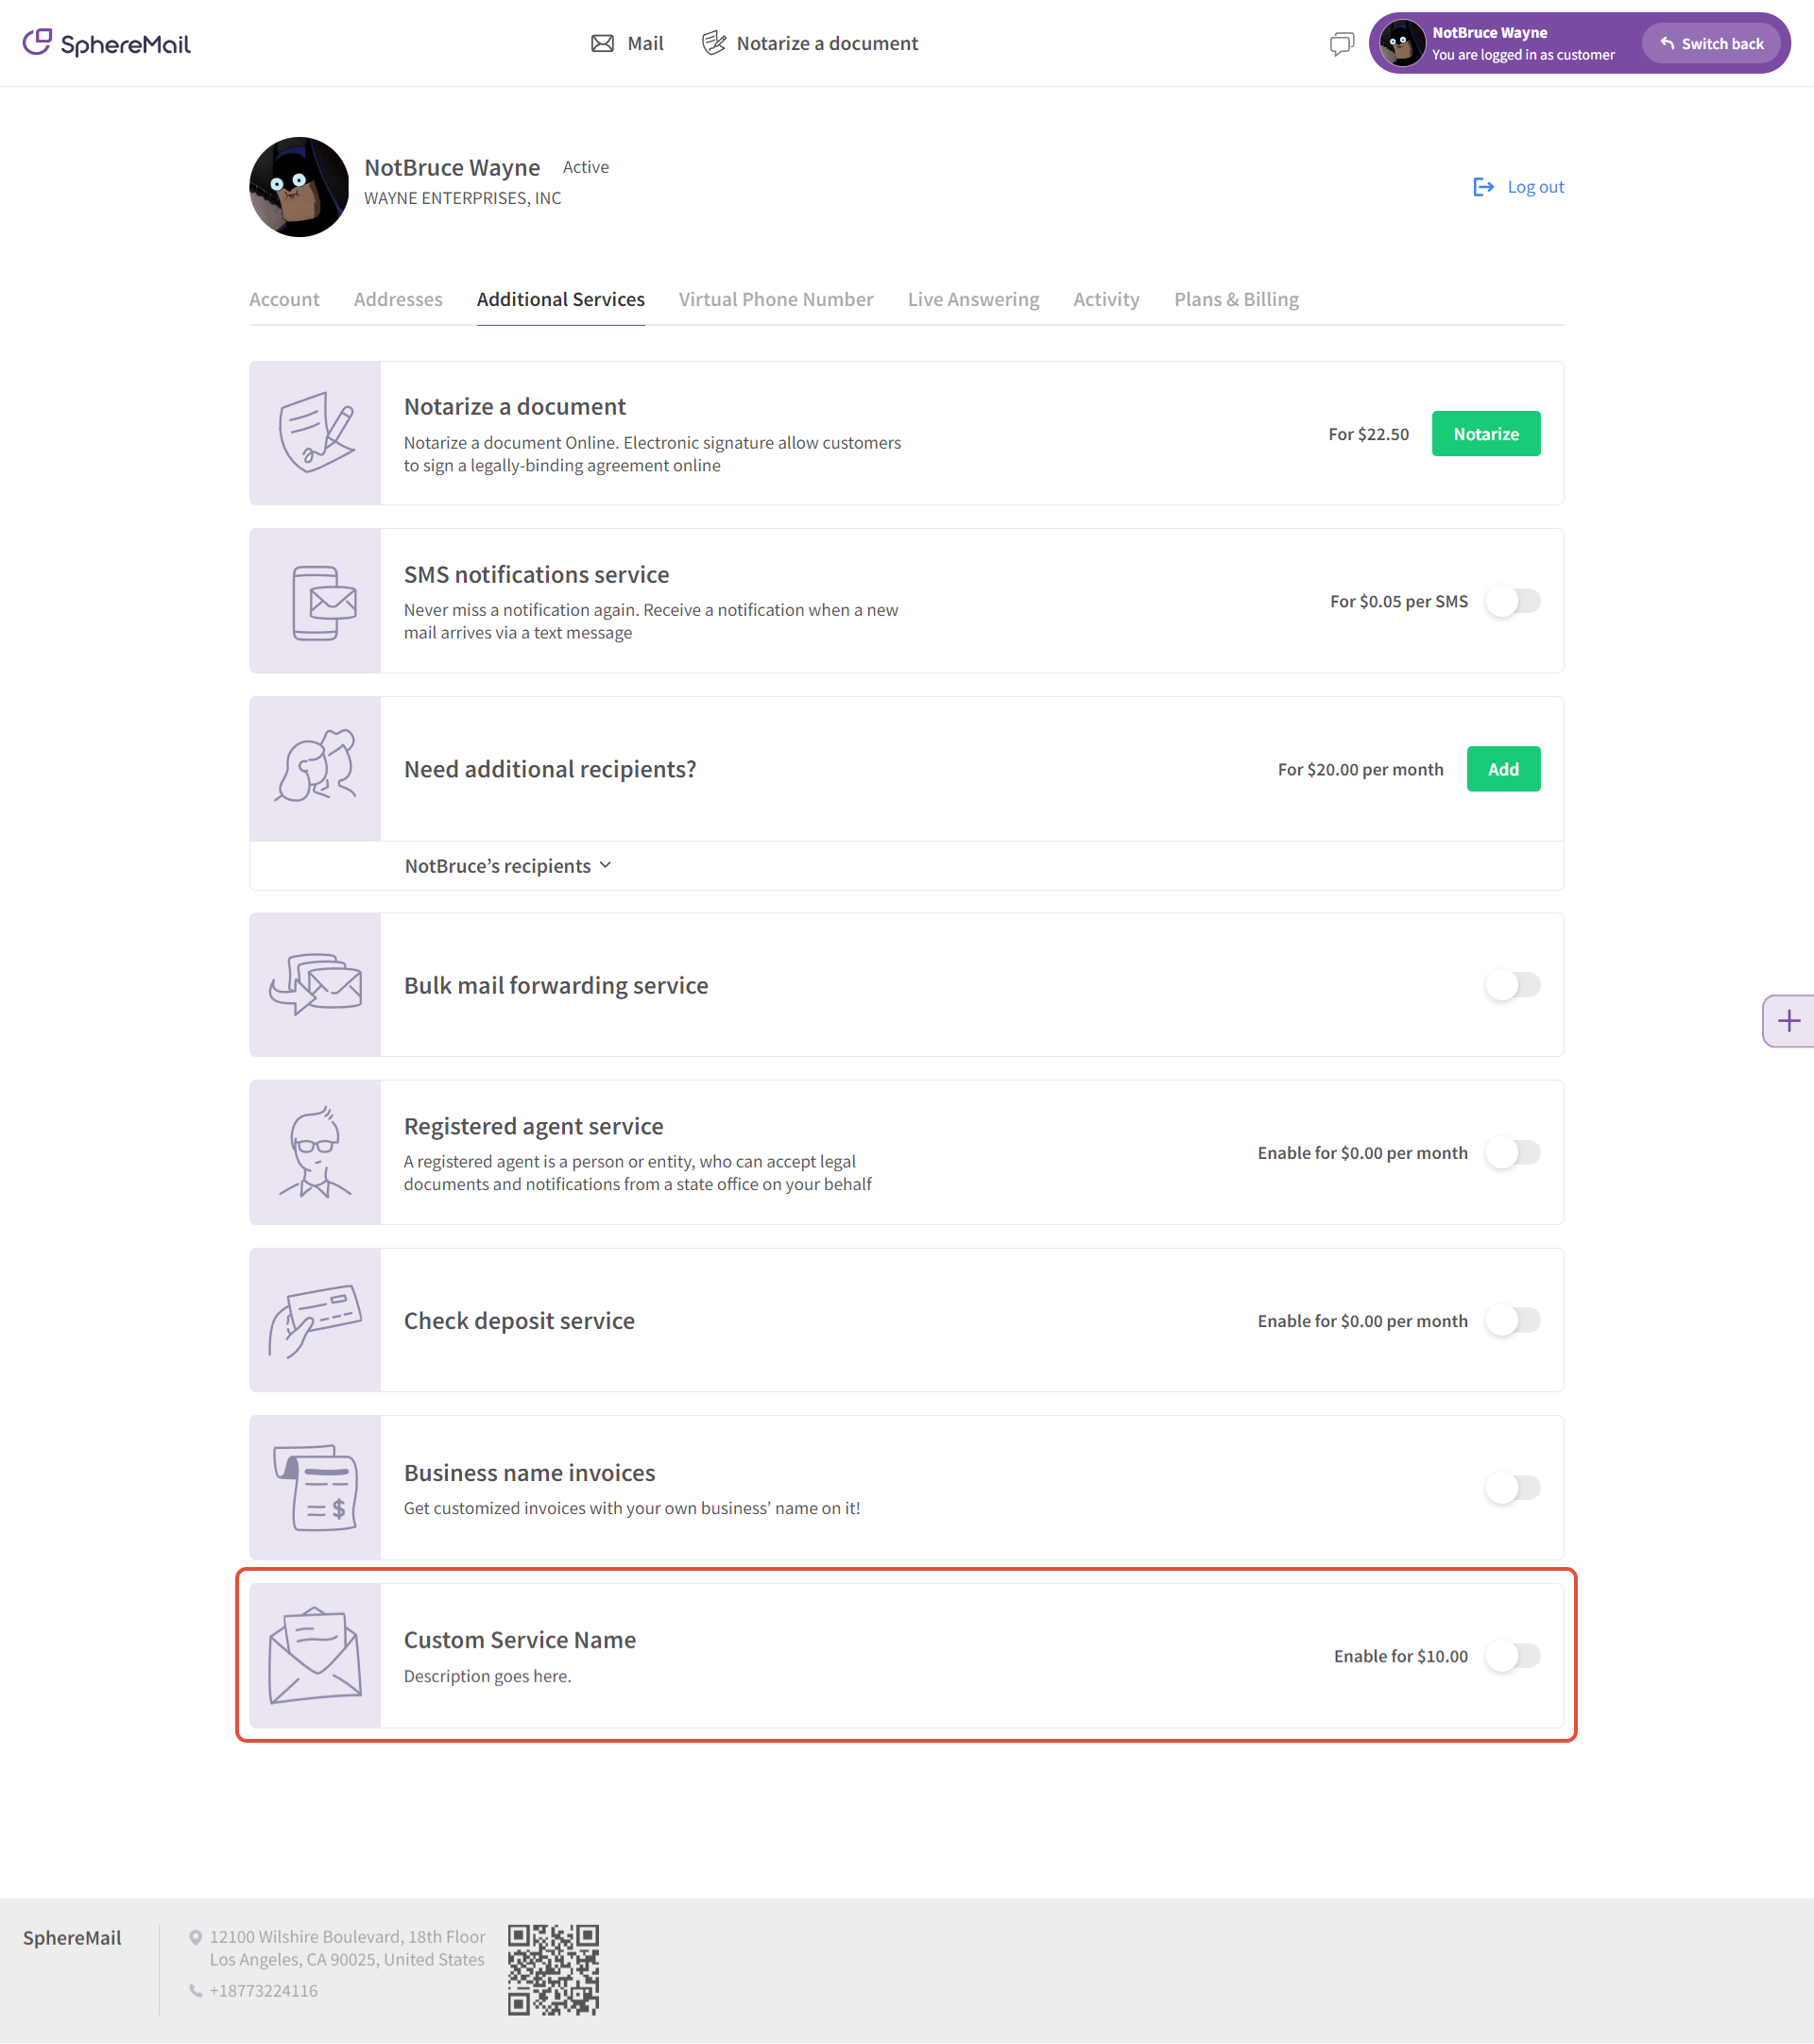Enable the SMS notifications service toggle
The image size is (1814, 2044).
[1512, 602]
